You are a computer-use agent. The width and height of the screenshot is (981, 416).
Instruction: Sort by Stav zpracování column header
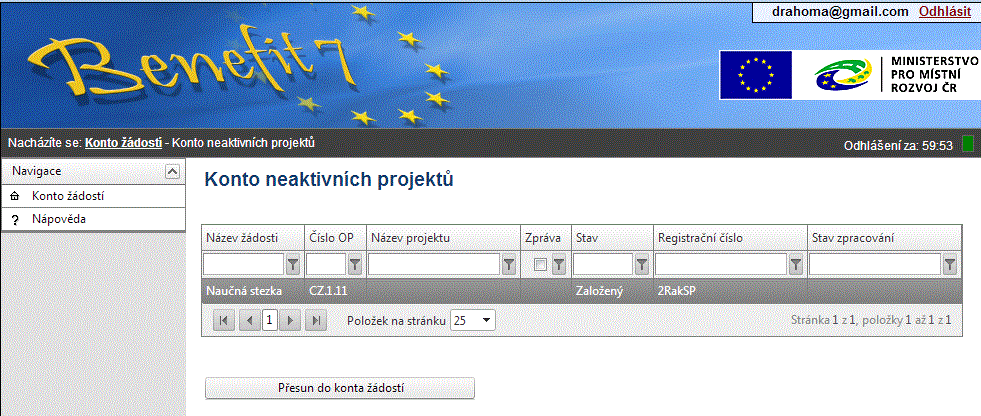[851, 238]
